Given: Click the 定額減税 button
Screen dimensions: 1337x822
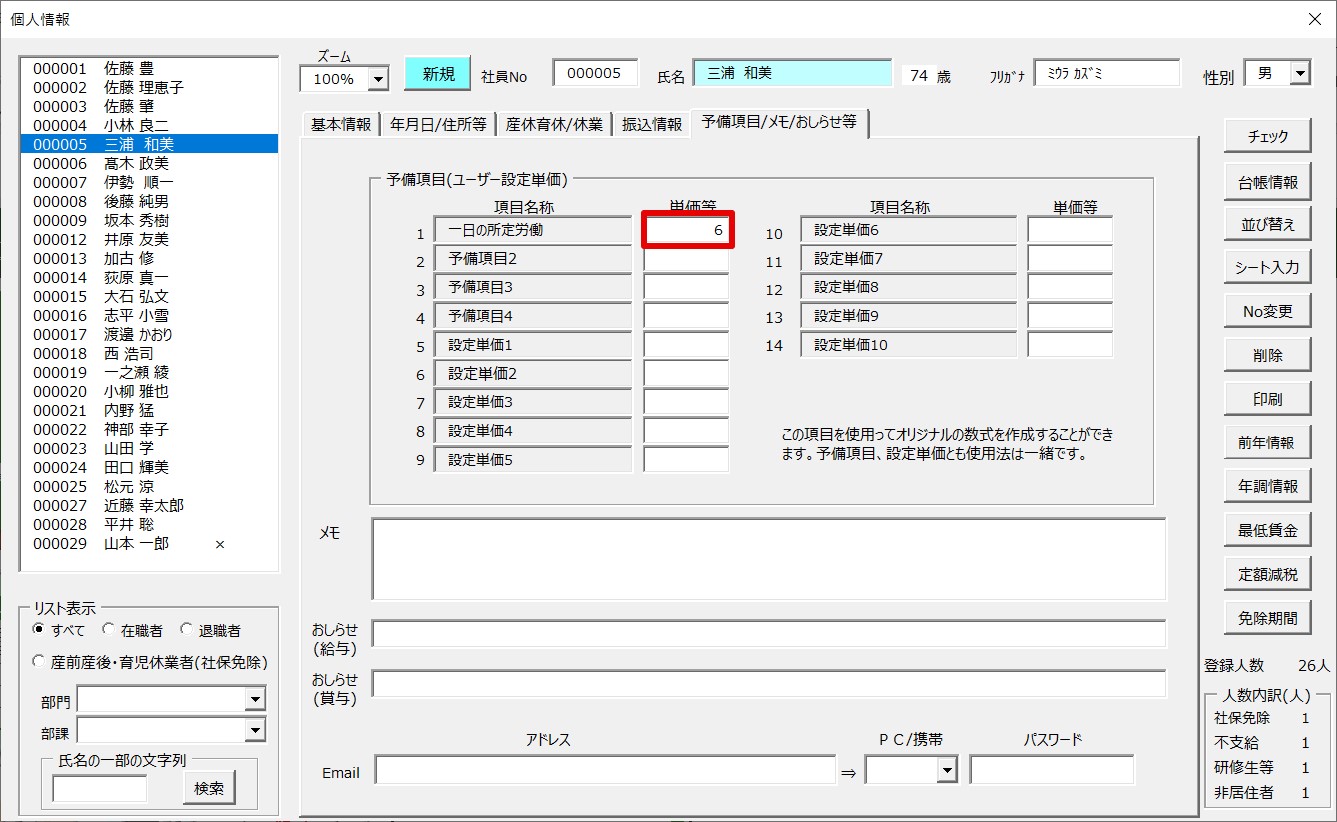Looking at the screenshot, I should (x=1267, y=574).
